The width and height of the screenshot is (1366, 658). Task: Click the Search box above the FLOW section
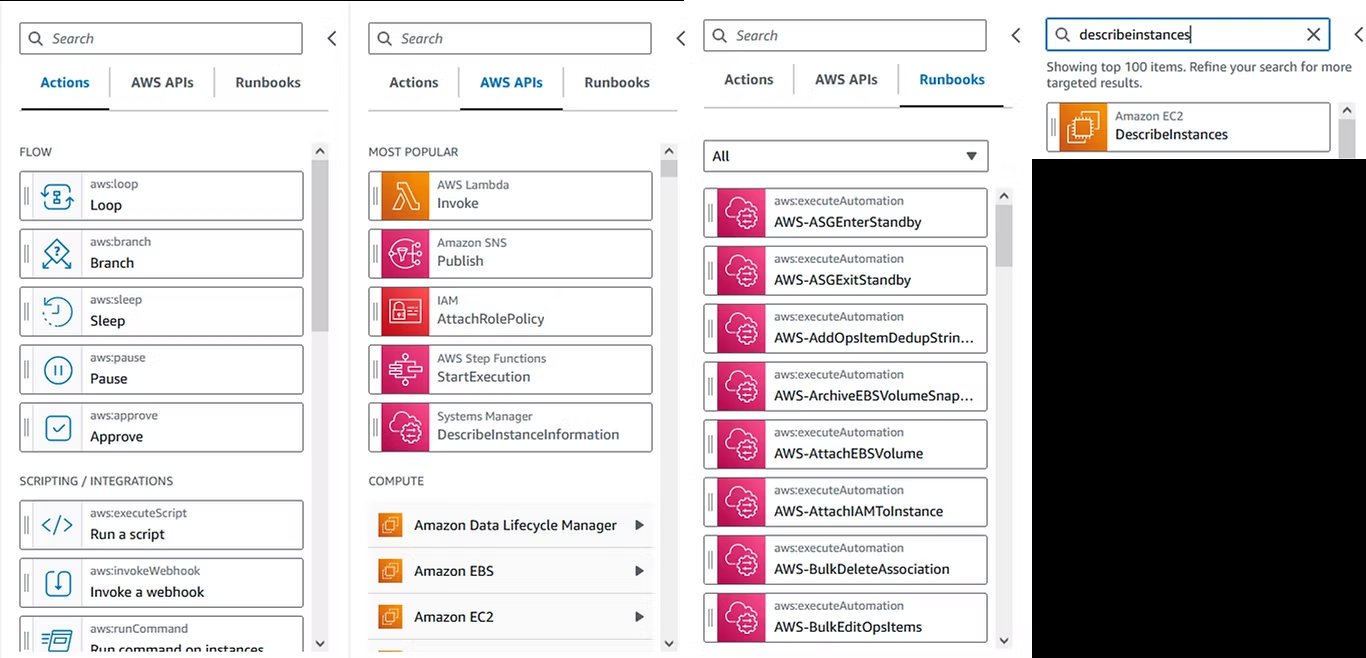(x=161, y=38)
